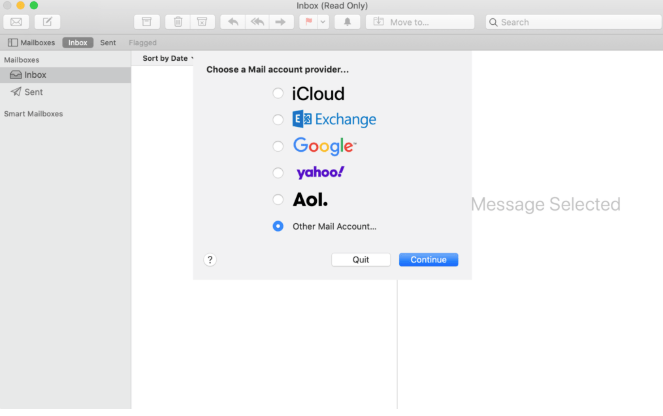Click the Quit button

point(361,260)
